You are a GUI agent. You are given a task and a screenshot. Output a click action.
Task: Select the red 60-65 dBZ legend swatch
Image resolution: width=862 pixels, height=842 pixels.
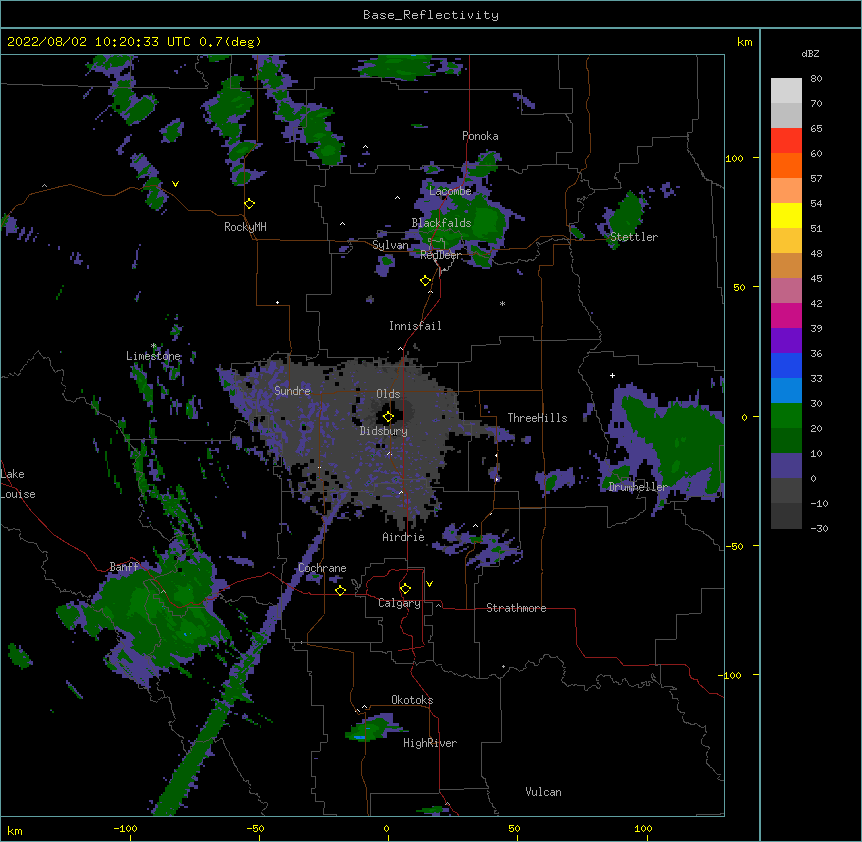(x=786, y=141)
